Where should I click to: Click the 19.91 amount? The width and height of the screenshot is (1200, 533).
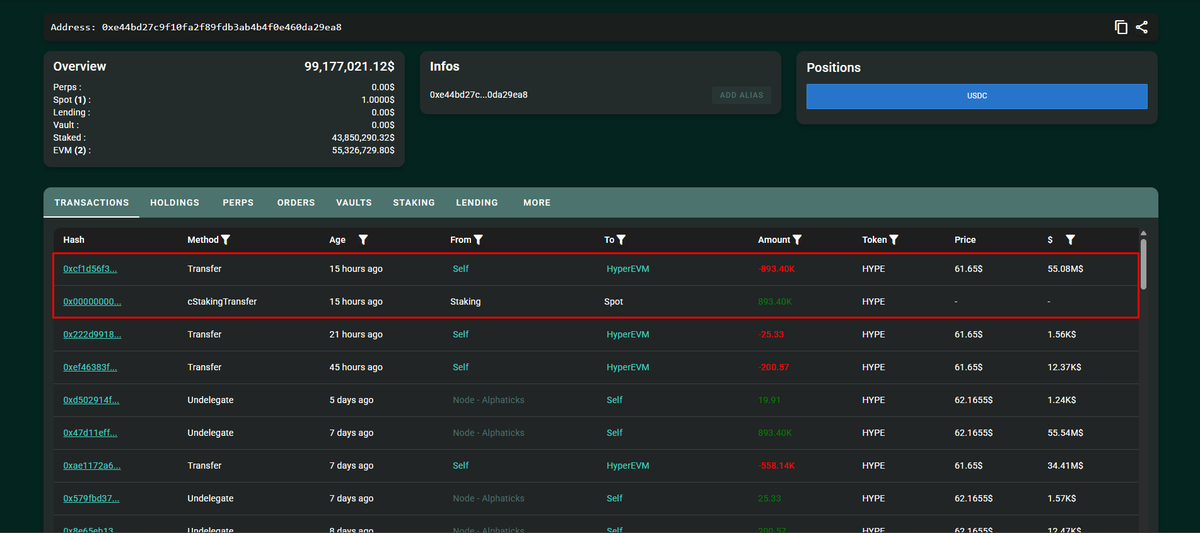768,400
